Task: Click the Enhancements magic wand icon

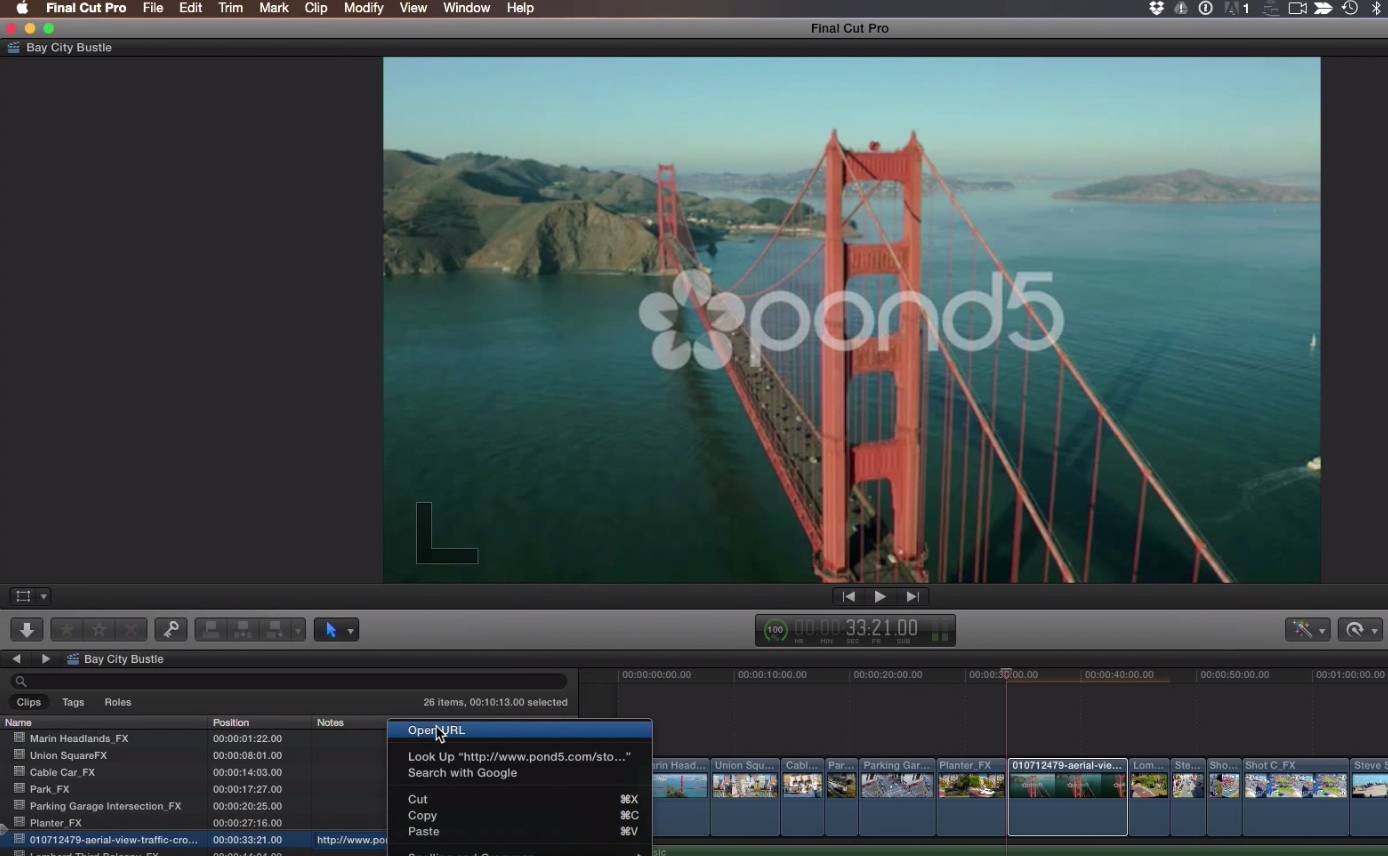Action: tap(1301, 630)
